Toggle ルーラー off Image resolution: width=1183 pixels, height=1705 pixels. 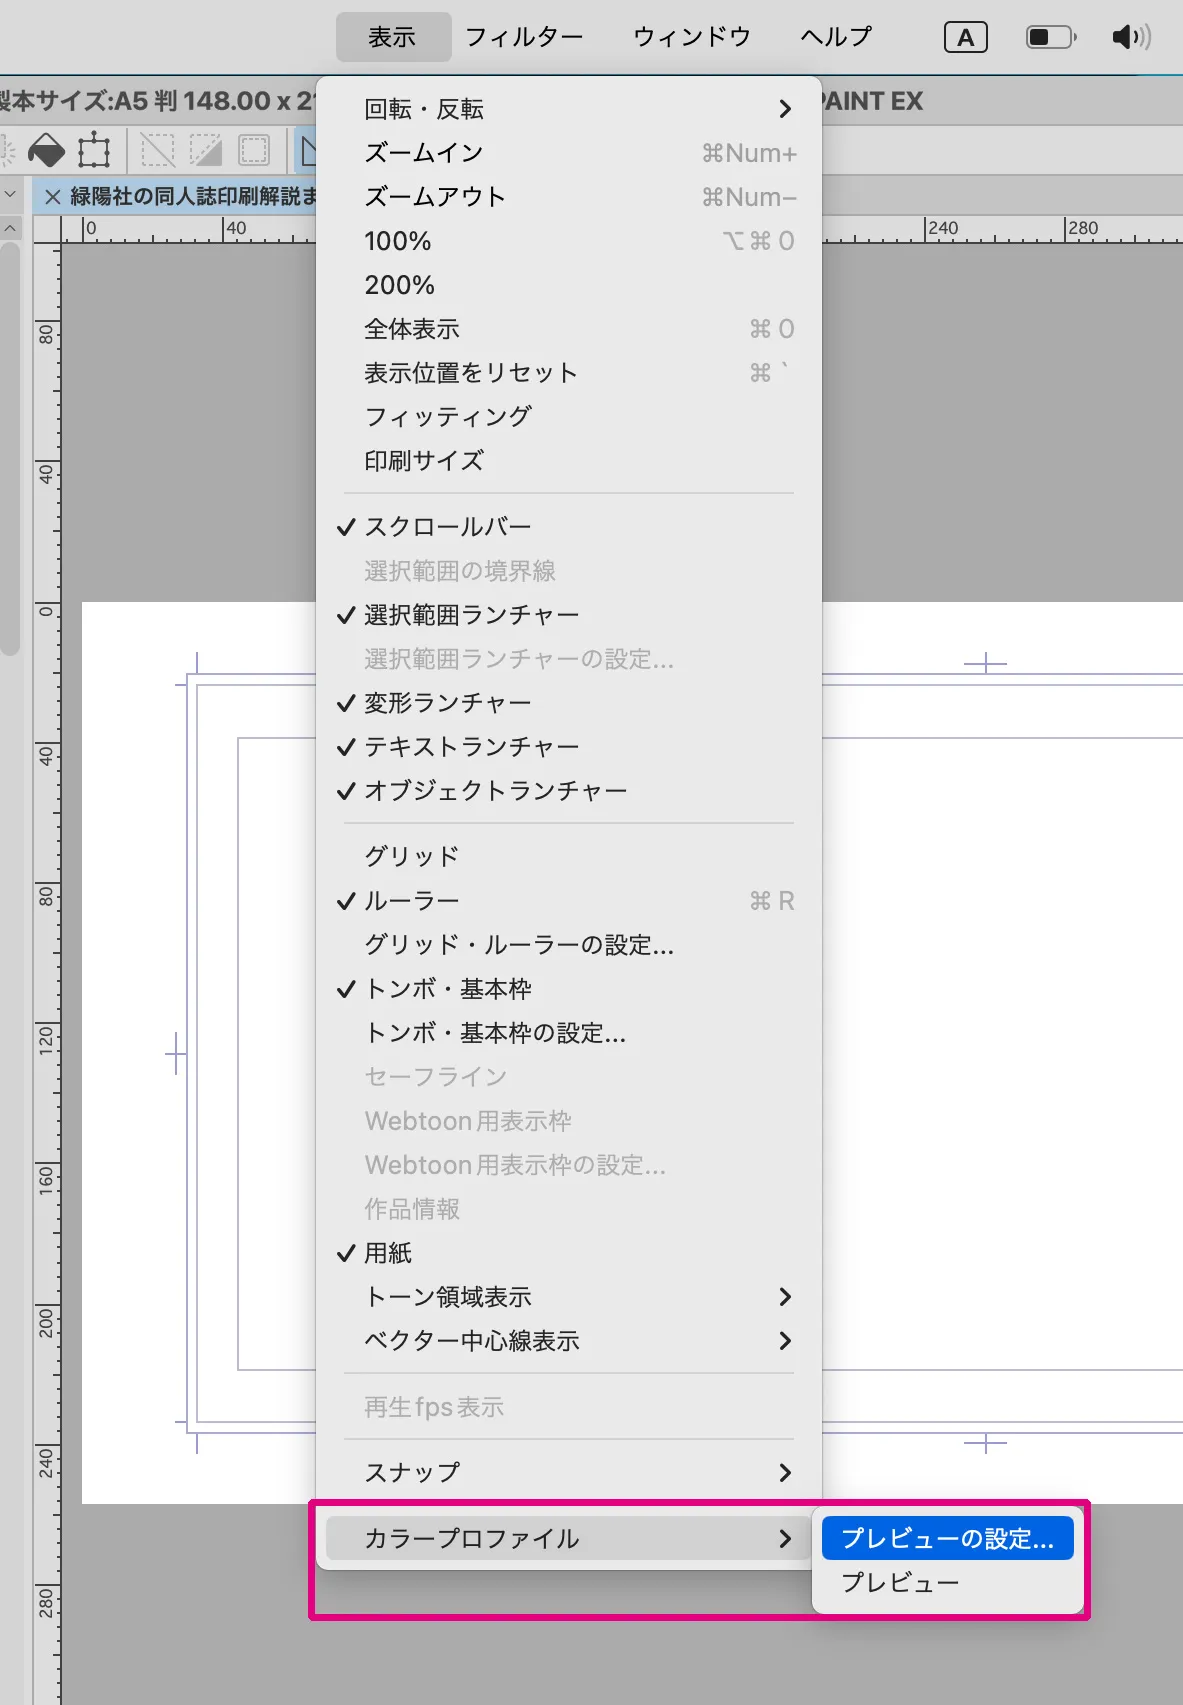pyautogui.click(x=569, y=901)
